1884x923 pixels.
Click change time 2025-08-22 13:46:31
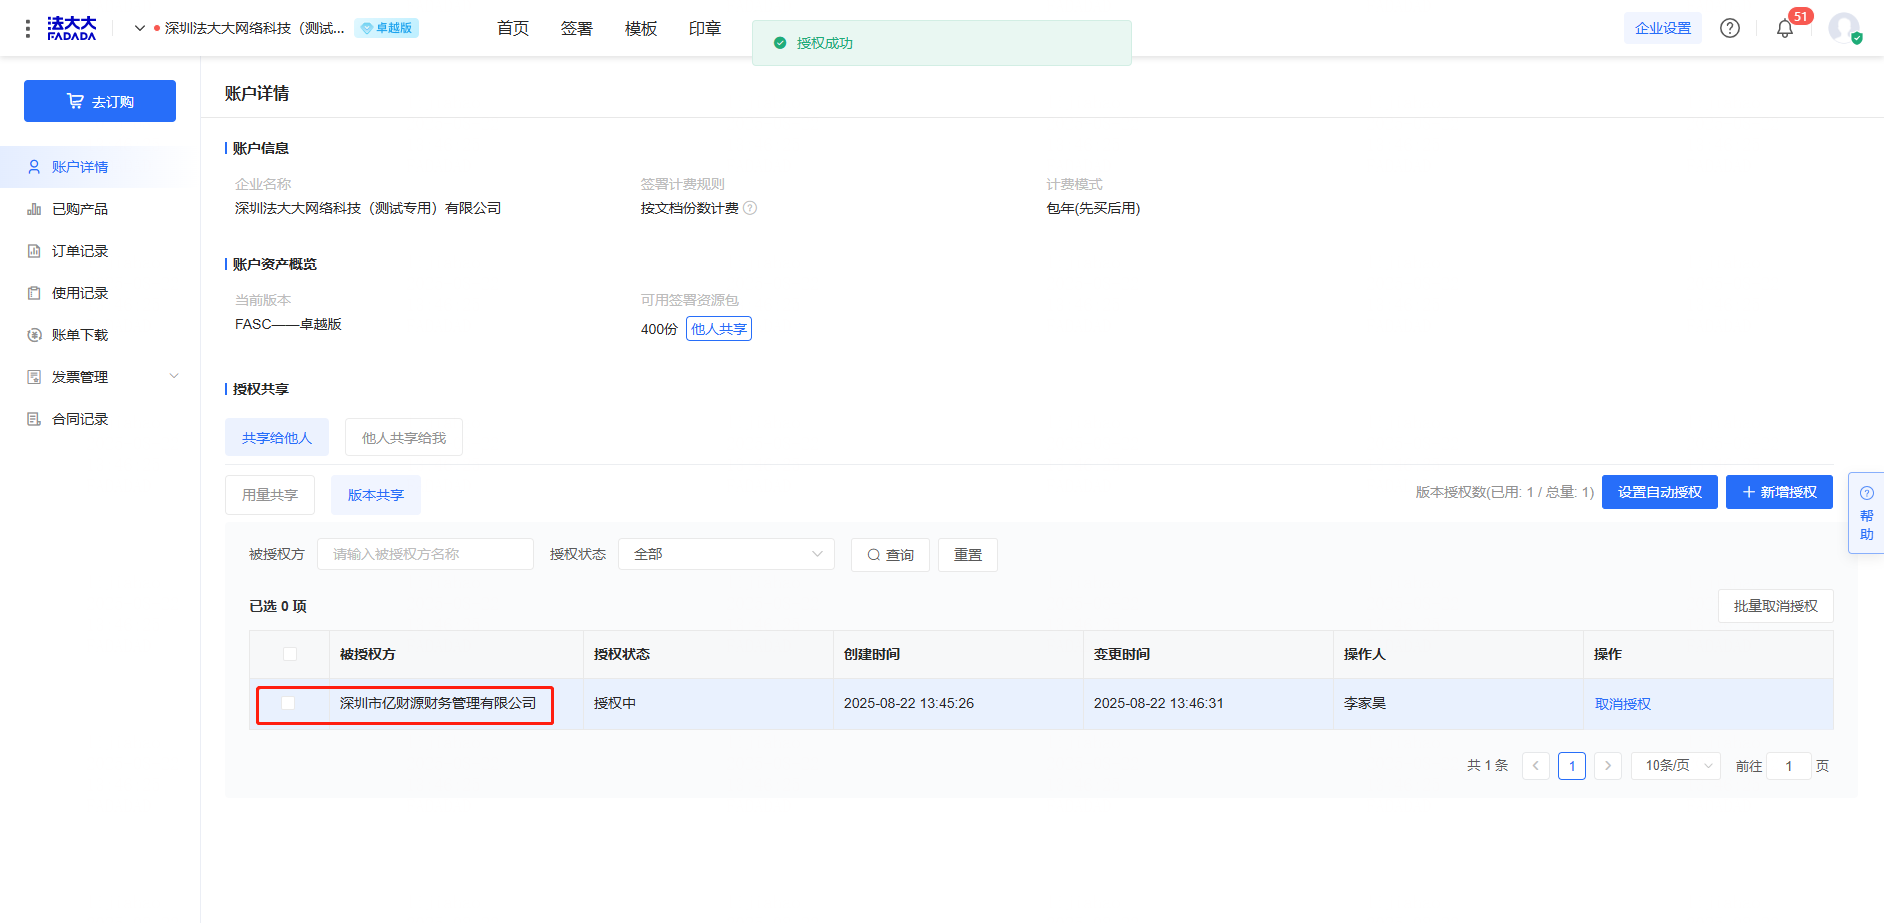coord(1159,703)
